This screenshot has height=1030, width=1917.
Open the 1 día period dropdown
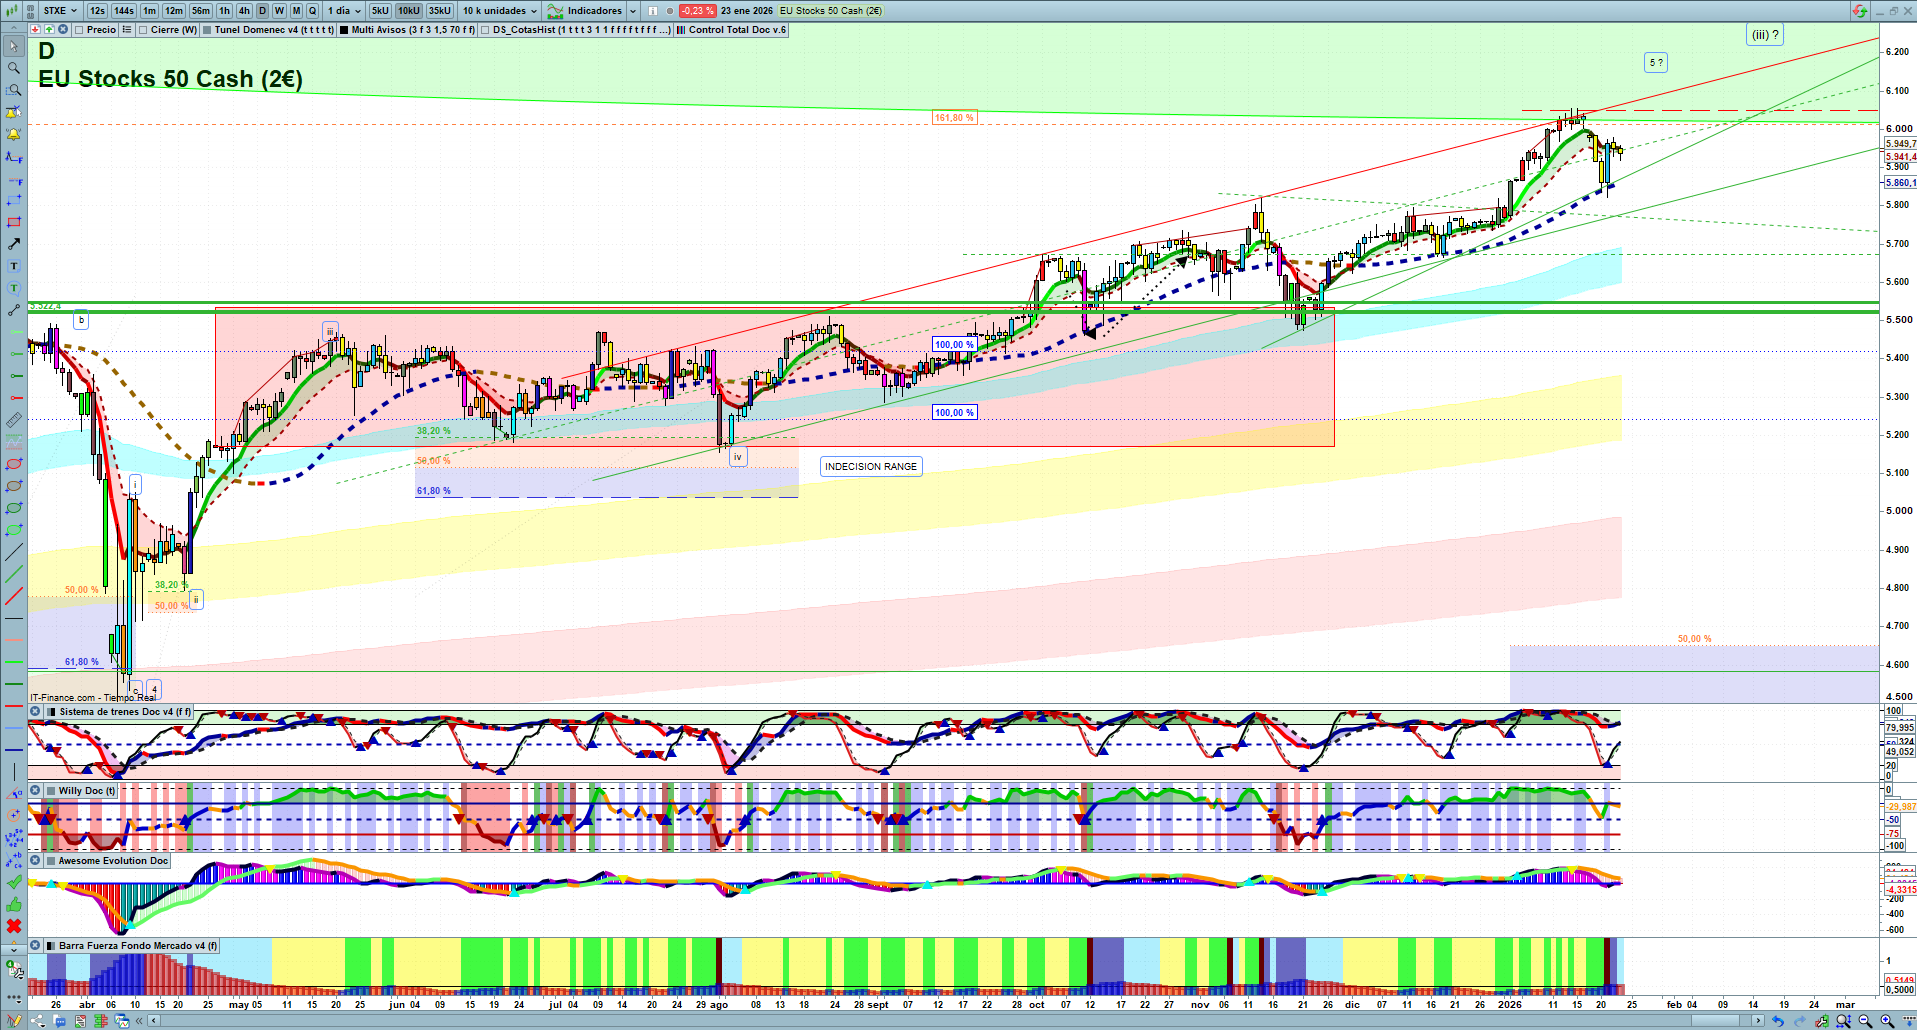(344, 11)
